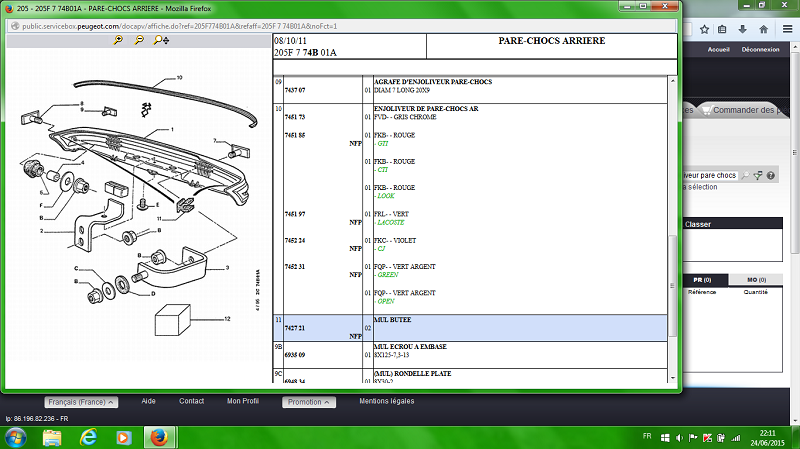This screenshot has width=800, height=449.
Task: Click the MUL ECROU A EMBASE row title
Action: tap(410, 347)
